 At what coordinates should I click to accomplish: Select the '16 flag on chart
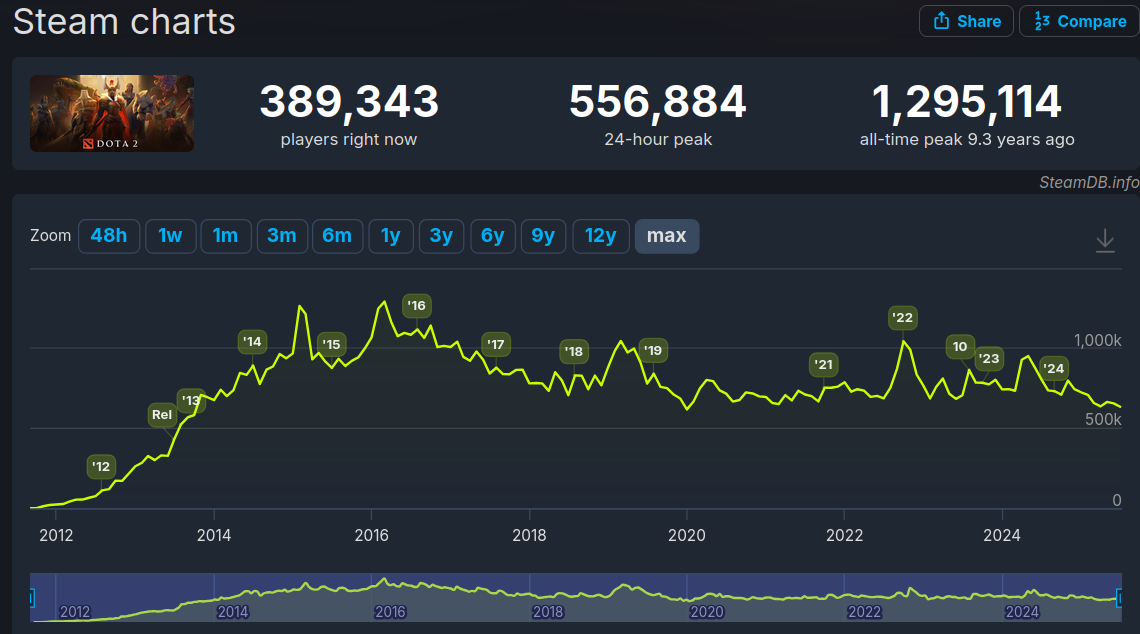(x=417, y=305)
